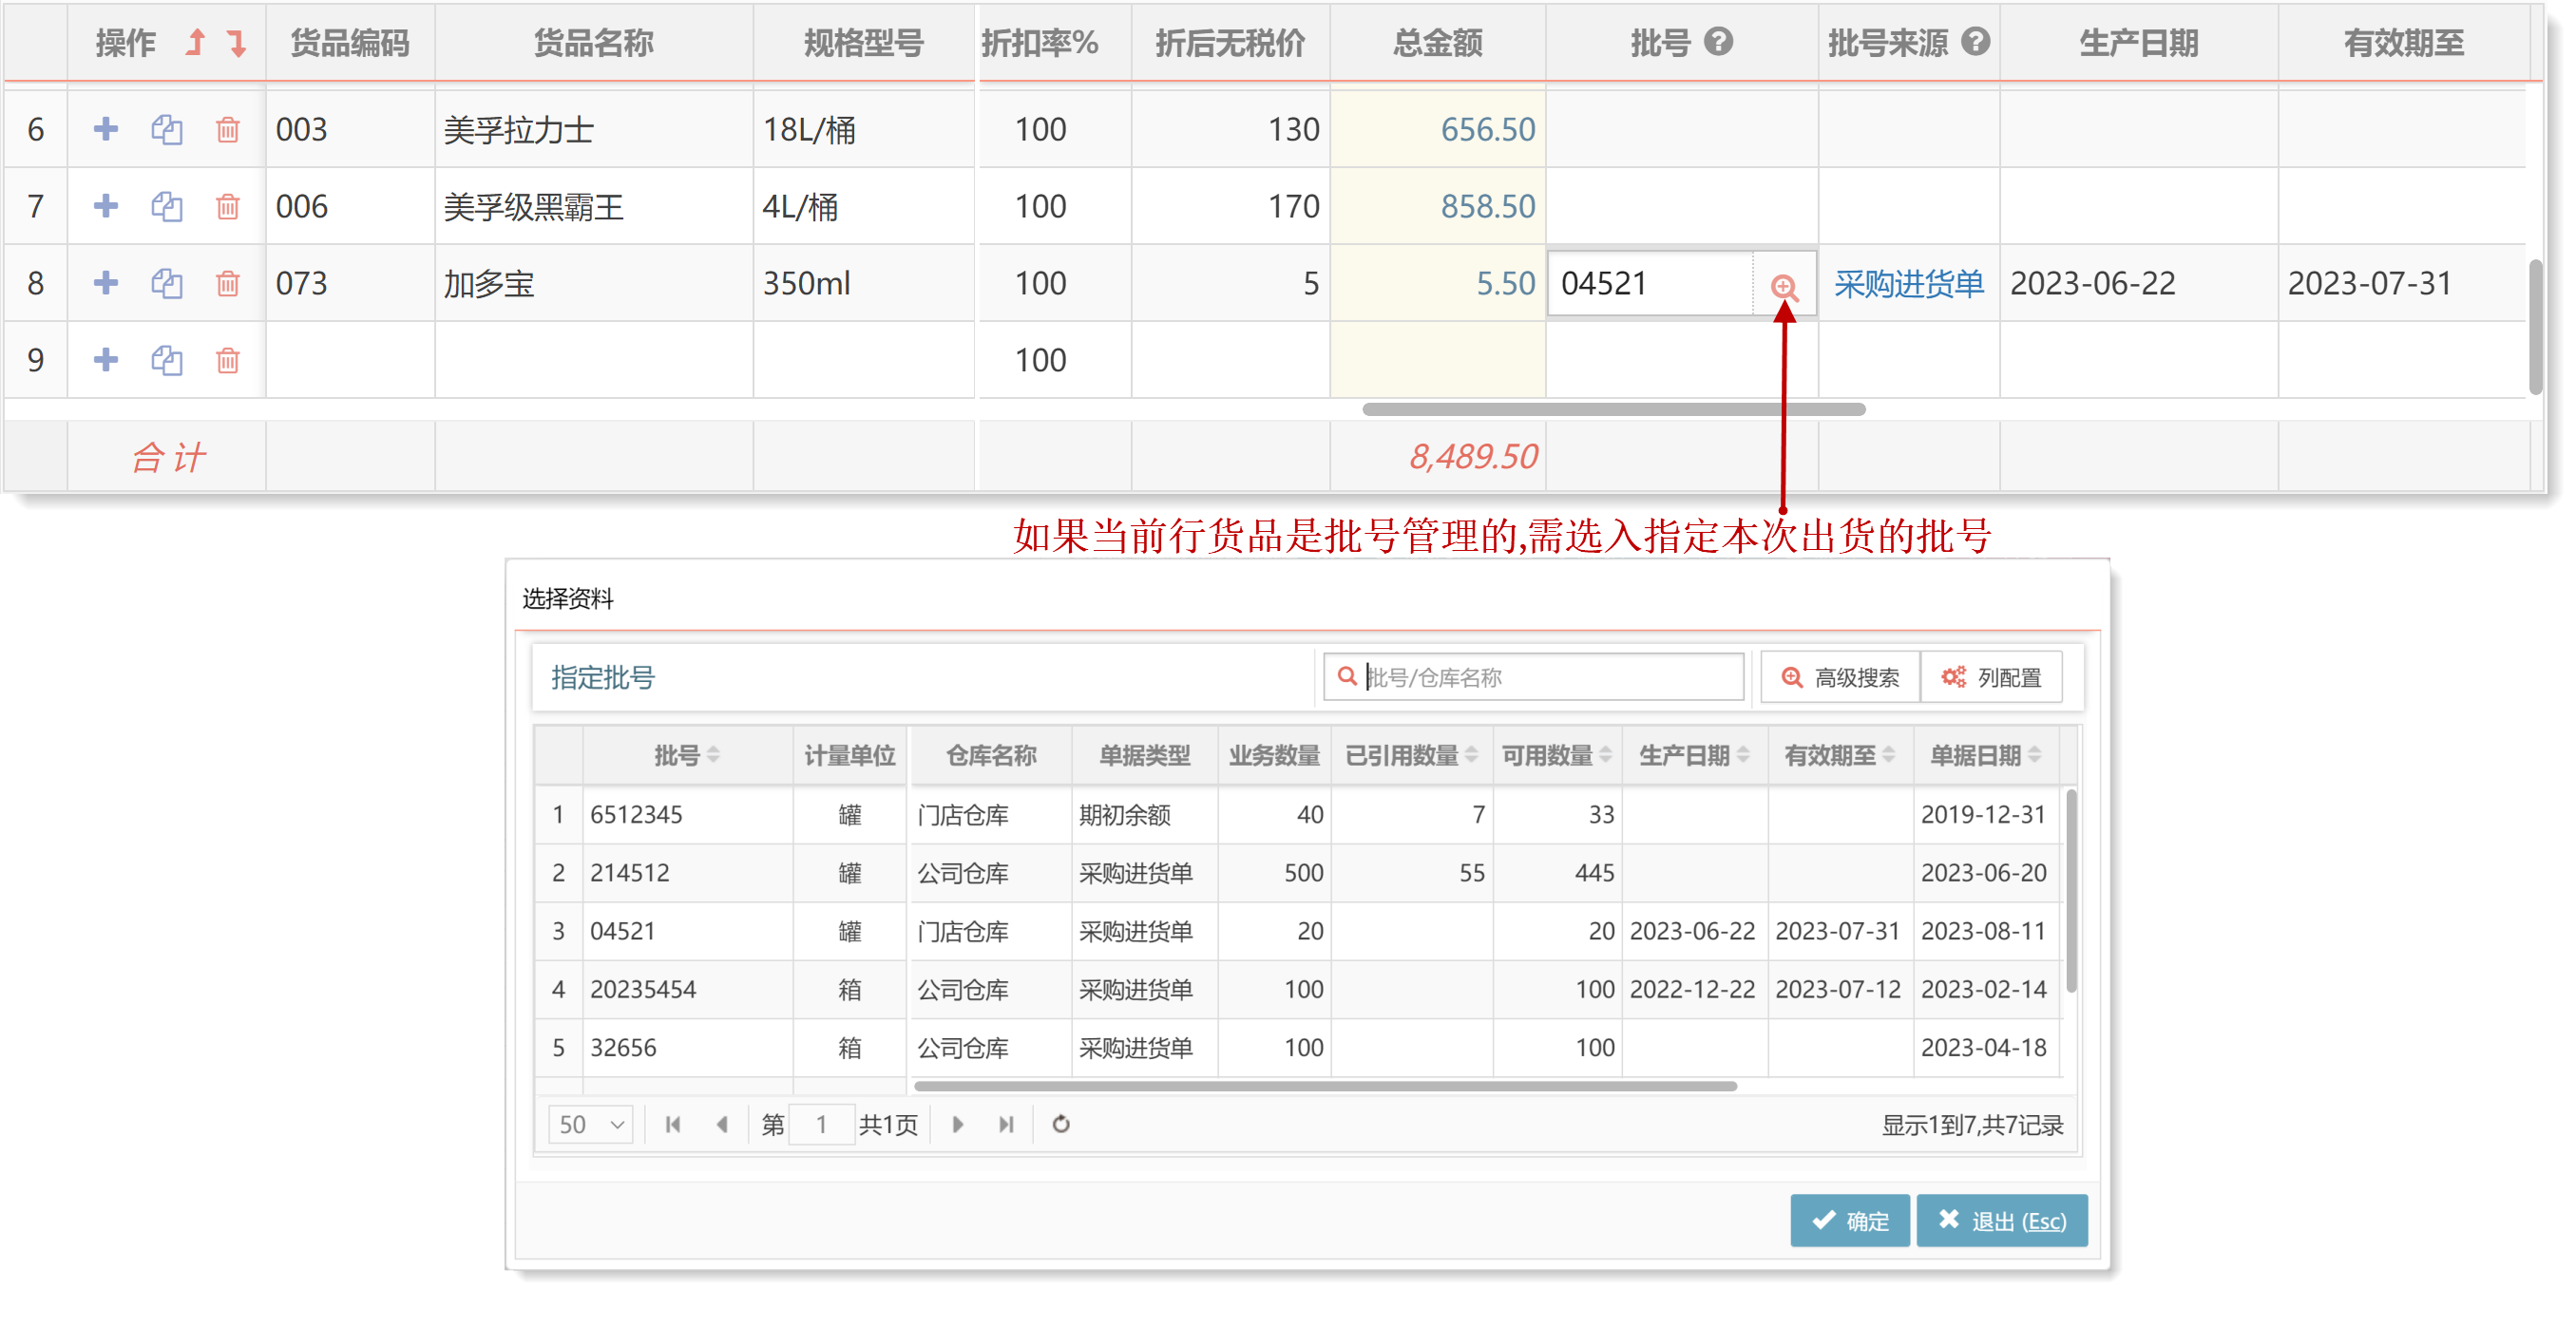The height and width of the screenshot is (1326, 2576).
Task: Click the 350ml specification cell
Action: [864, 283]
